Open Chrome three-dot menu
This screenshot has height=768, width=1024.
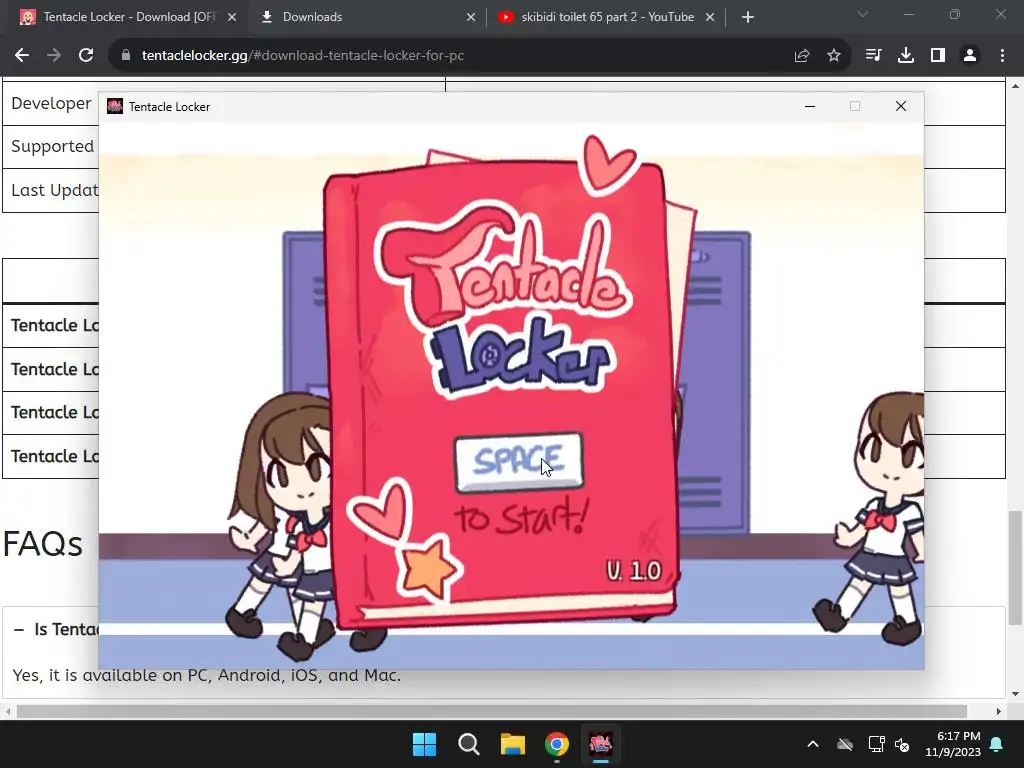(1002, 56)
